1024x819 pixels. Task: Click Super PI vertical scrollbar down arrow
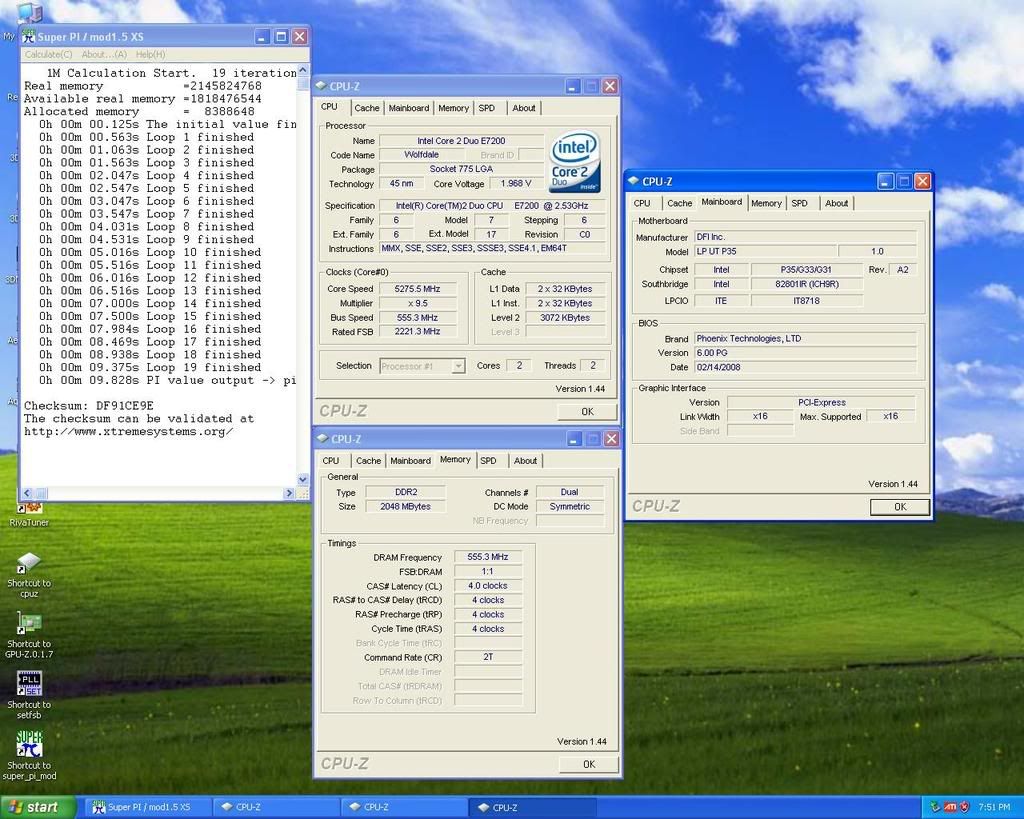(302, 479)
